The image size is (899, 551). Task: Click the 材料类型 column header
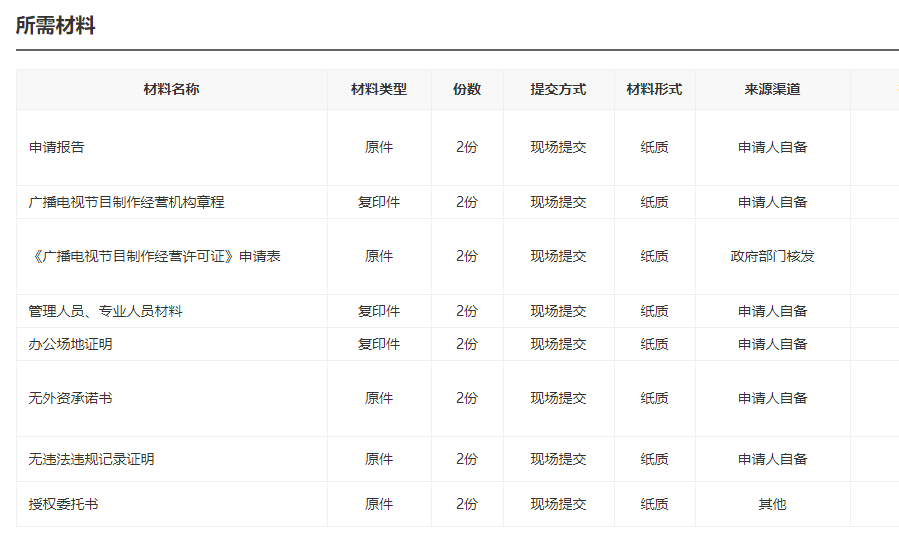(x=379, y=89)
